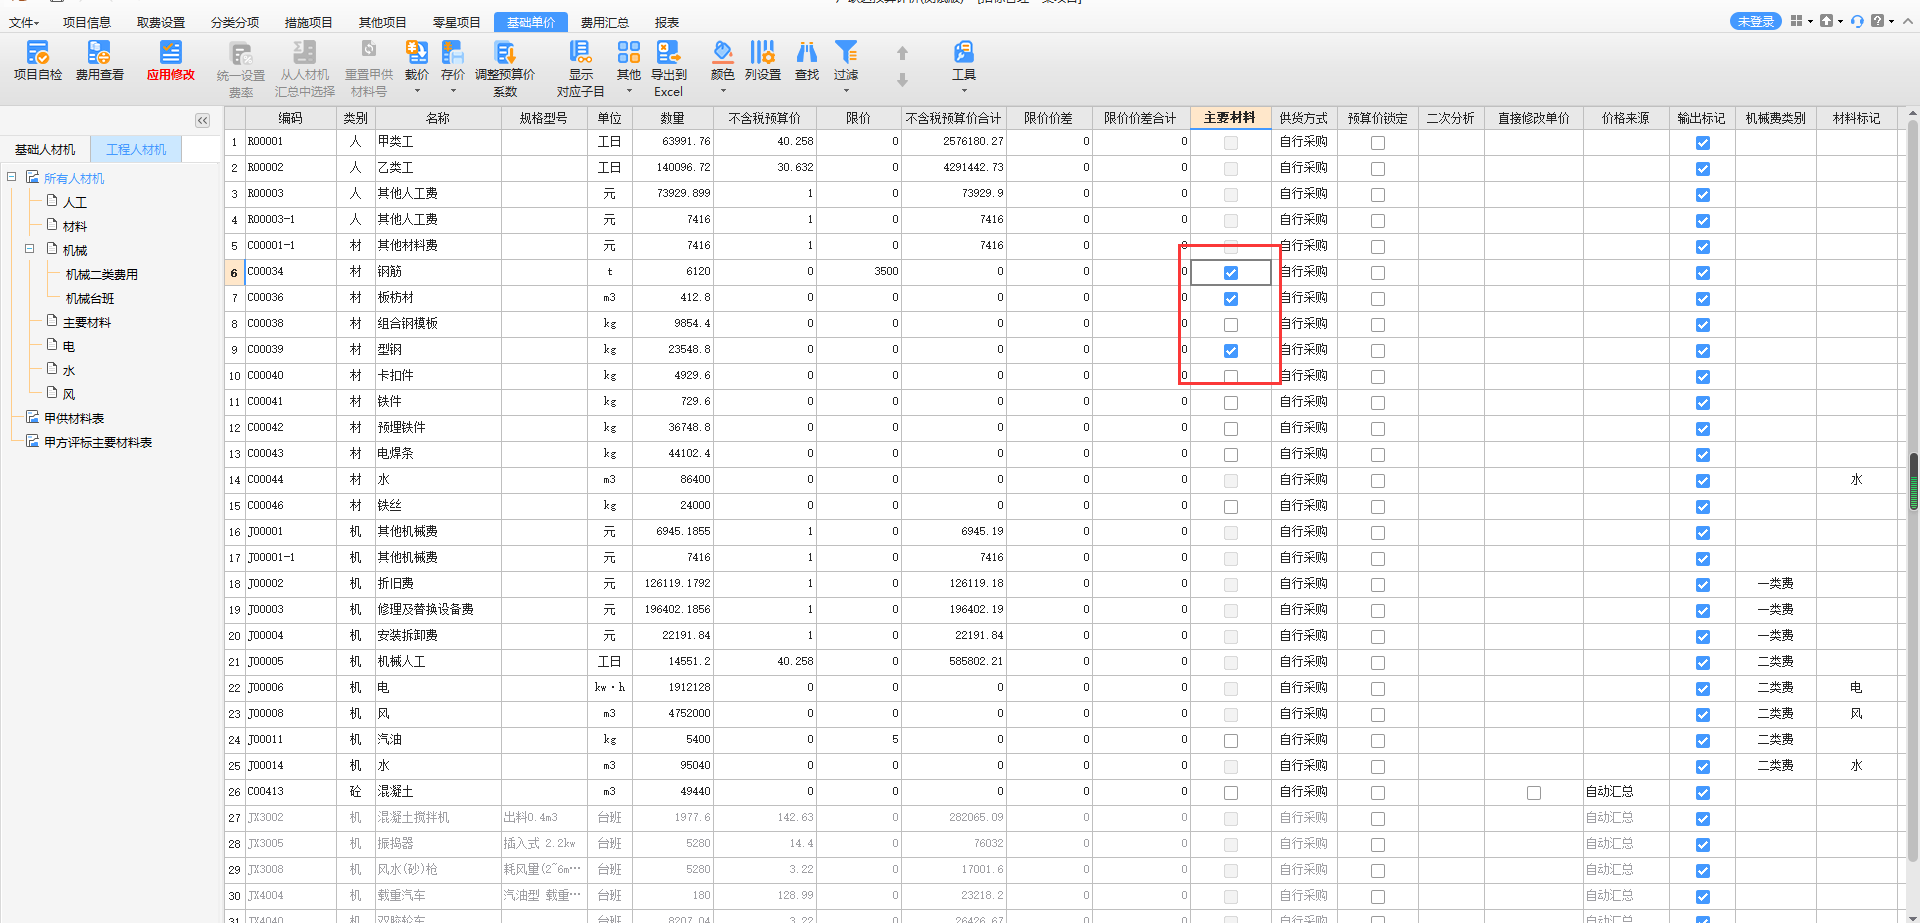Click the 项目自检 toolbar icon

(37, 60)
